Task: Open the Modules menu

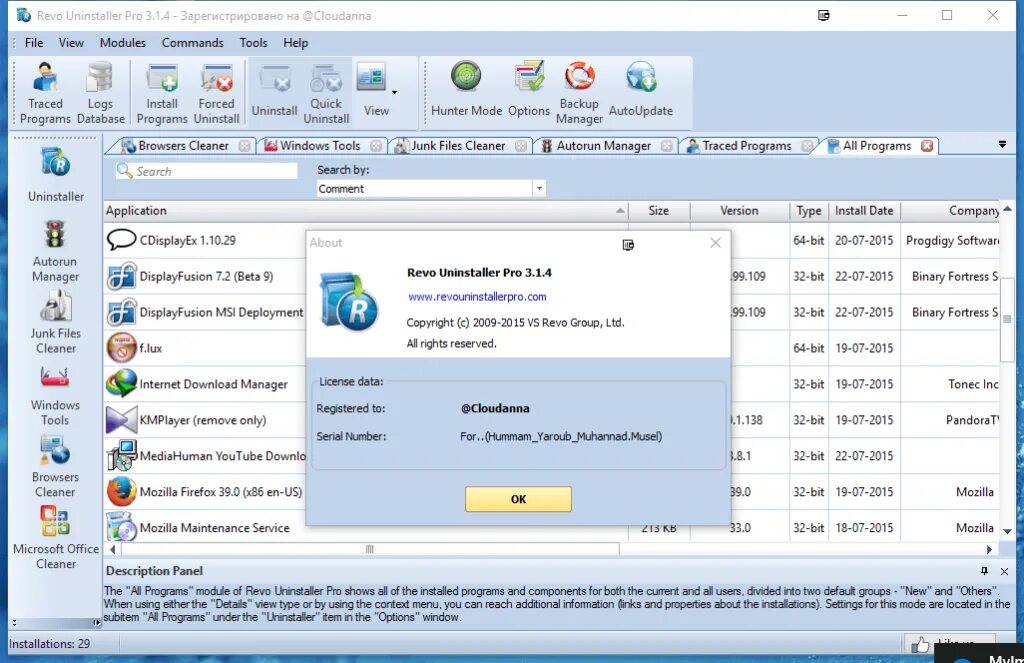Action: pos(122,42)
